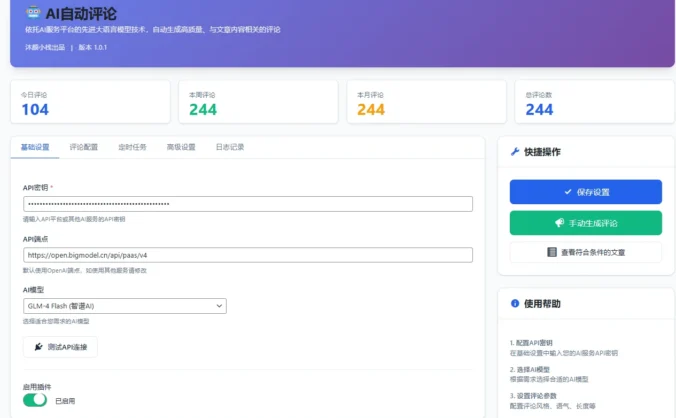
Task: Go to the 定时任务 tab
Action: coord(132,147)
